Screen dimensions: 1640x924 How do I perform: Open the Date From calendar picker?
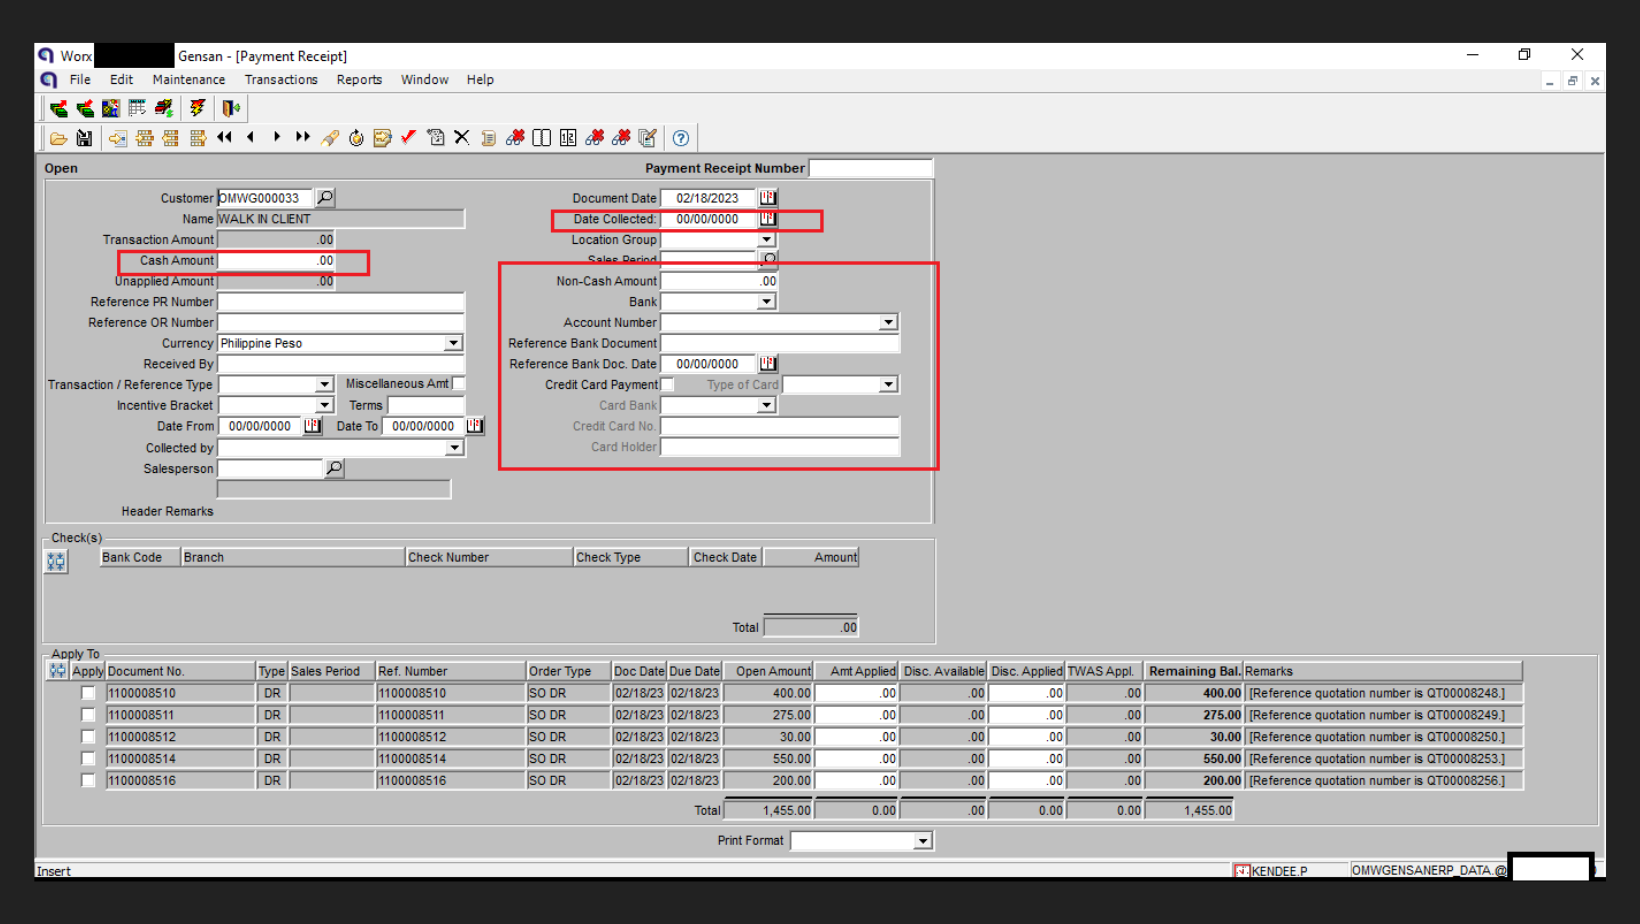[312, 426]
